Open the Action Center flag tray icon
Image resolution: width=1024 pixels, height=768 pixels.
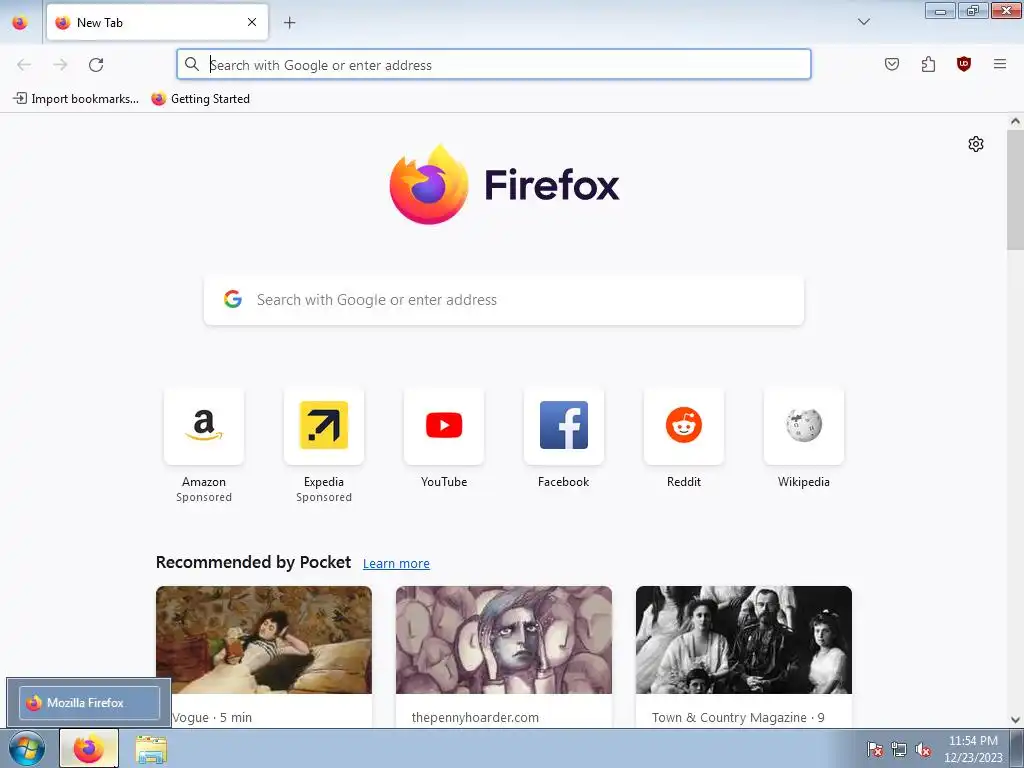tap(874, 749)
